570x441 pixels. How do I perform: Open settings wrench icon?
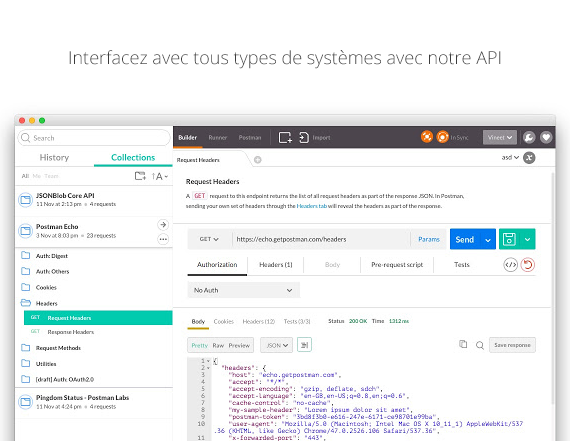pos(529,137)
